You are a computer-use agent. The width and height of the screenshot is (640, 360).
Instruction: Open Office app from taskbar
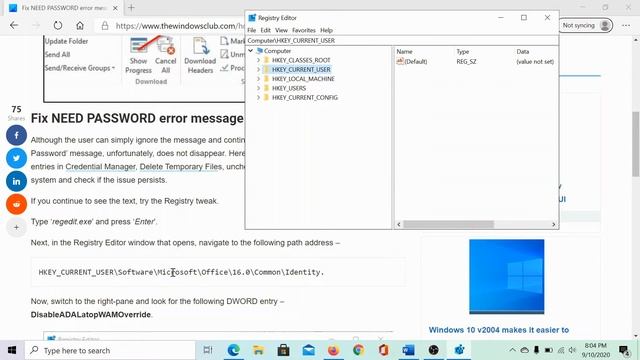click(x=383, y=350)
